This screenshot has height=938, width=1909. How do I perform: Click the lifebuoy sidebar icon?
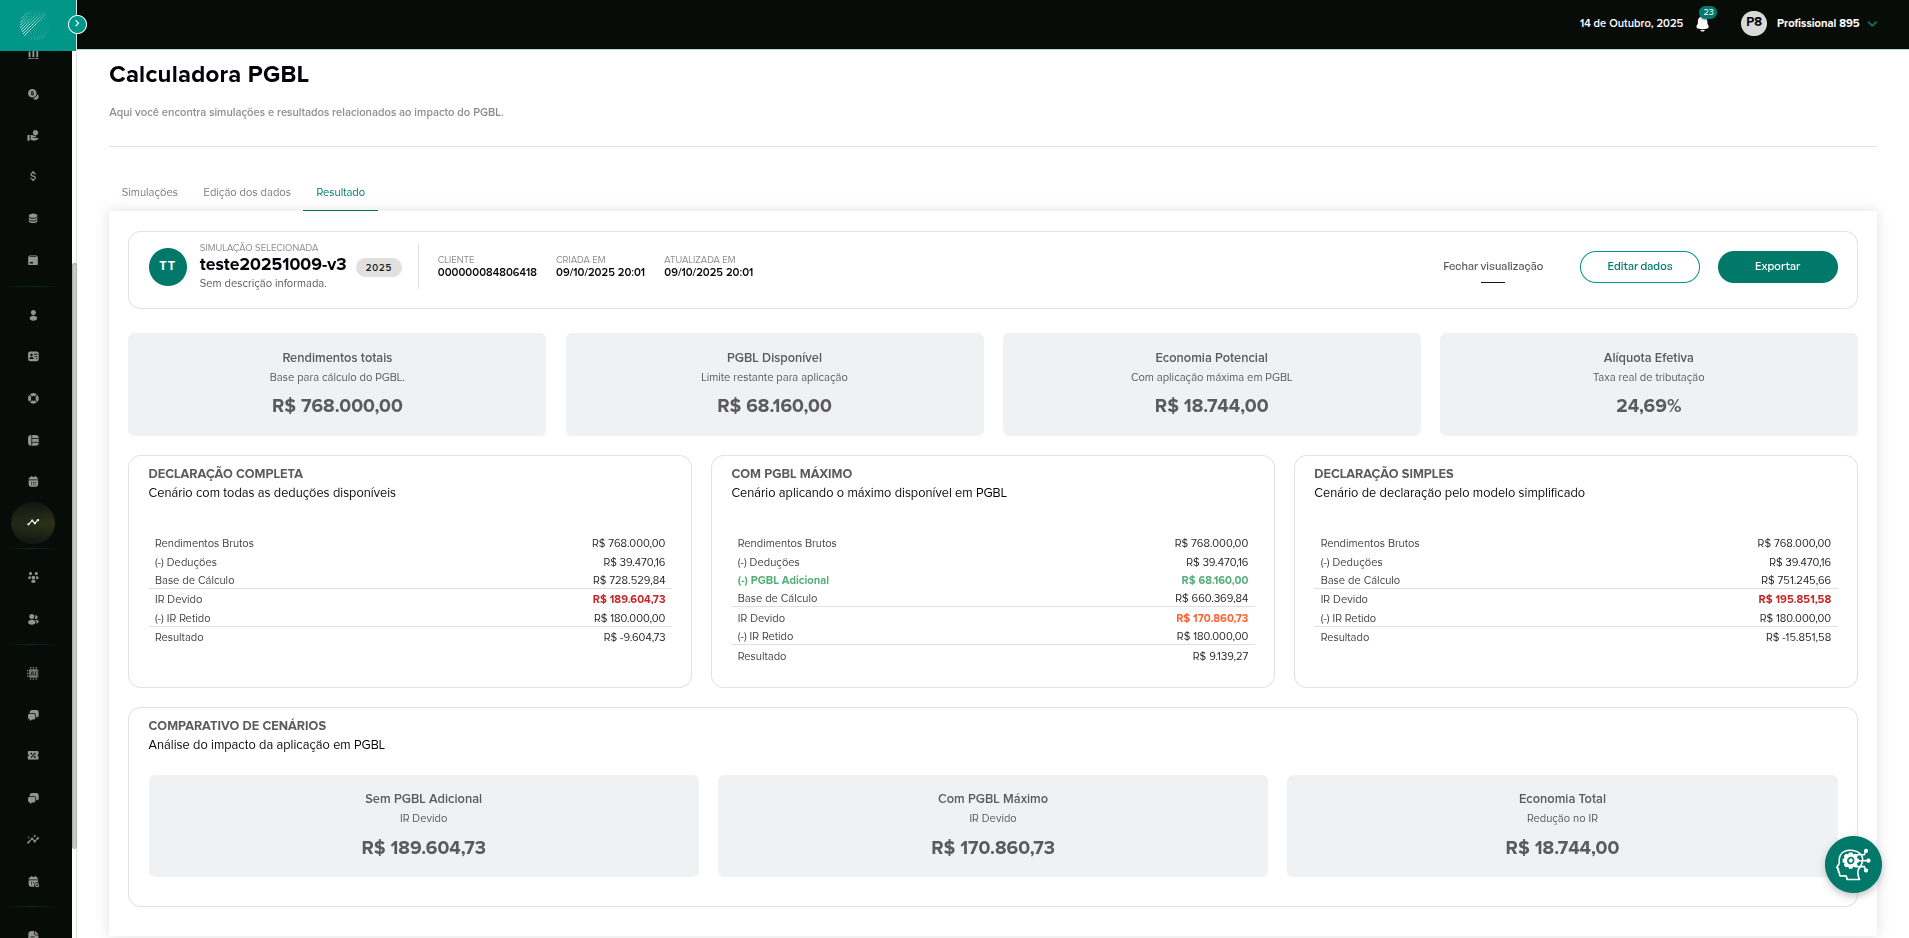tap(33, 398)
